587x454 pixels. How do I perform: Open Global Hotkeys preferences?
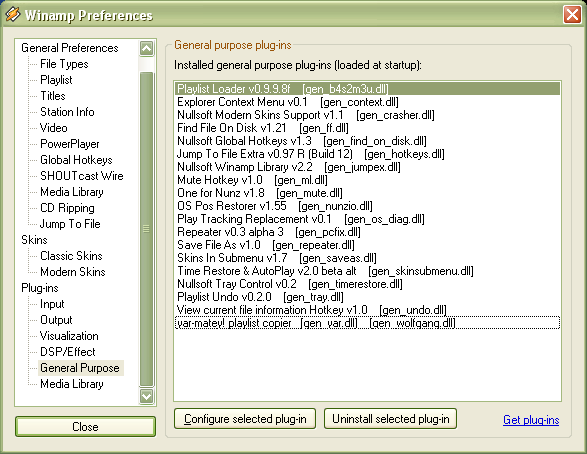(76, 160)
